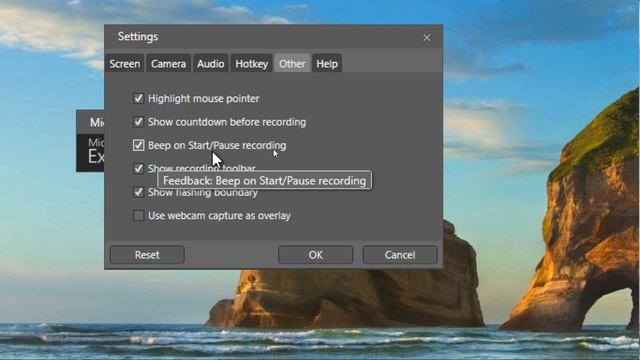Image resolution: width=640 pixels, height=360 pixels.
Task: Click the Cancel button
Action: click(x=400, y=255)
